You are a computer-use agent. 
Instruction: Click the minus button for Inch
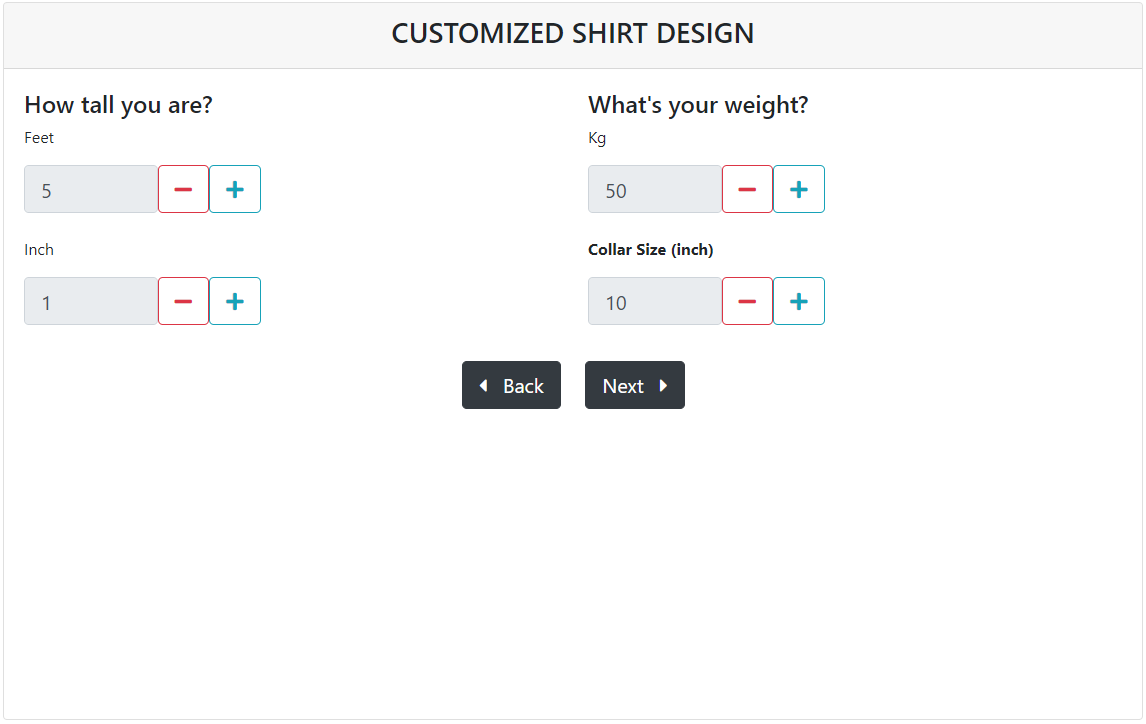click(183, 301)
